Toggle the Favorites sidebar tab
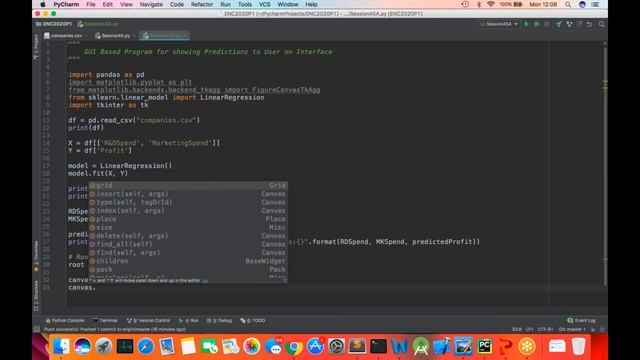Viewport: 640px width, 360px height. (x=36, y=256)
